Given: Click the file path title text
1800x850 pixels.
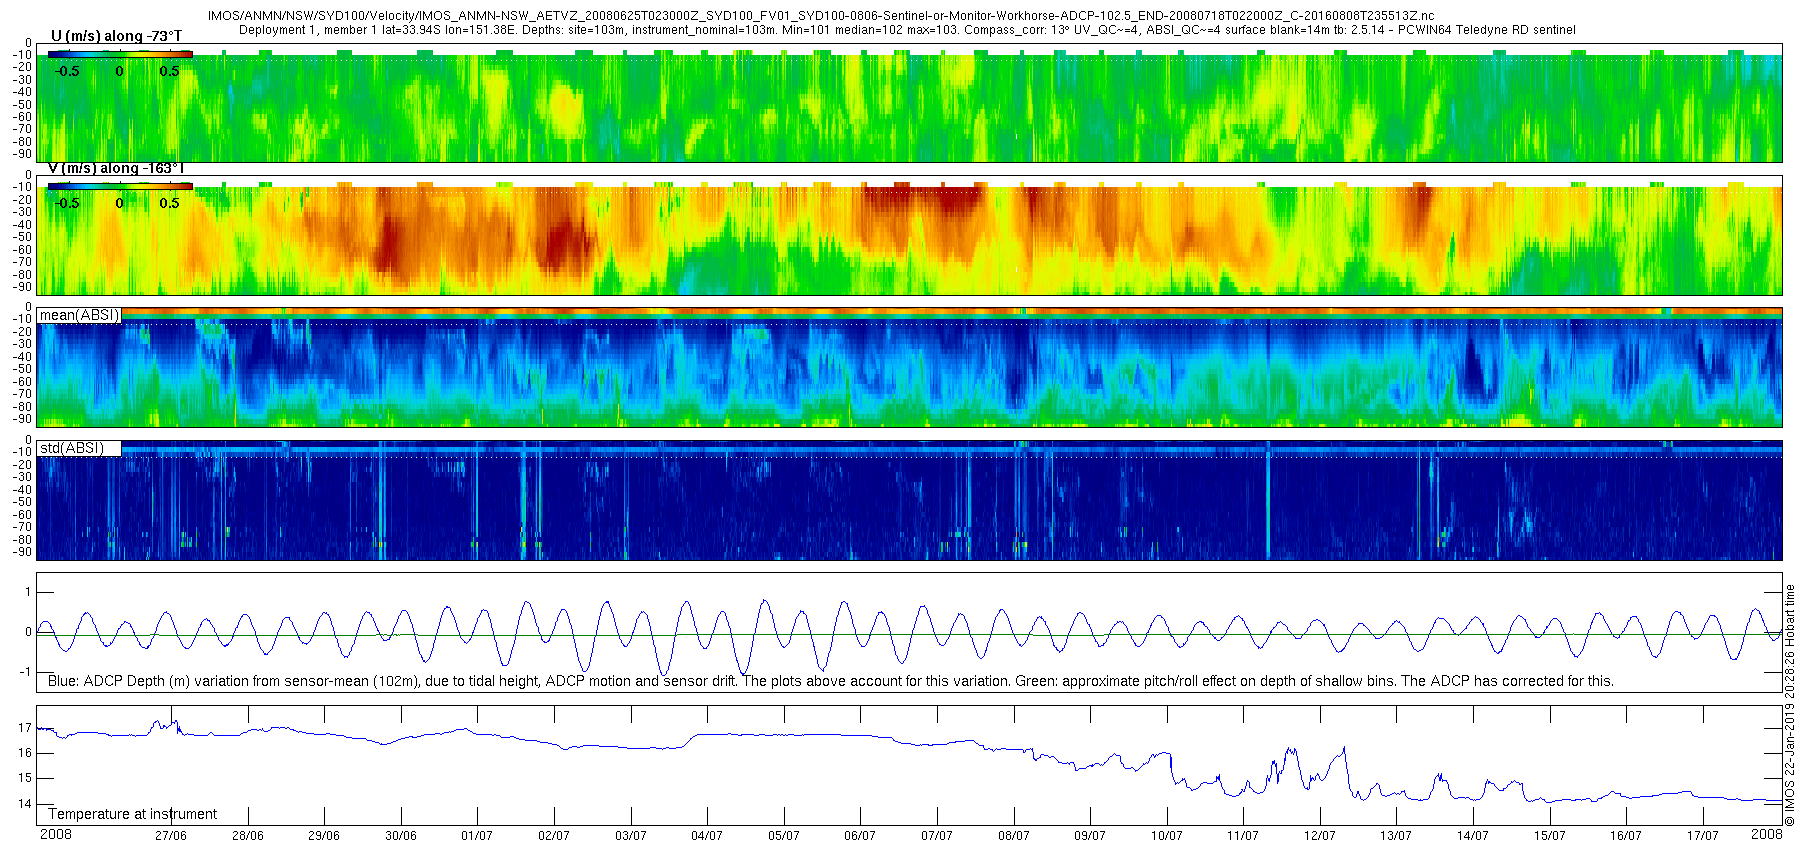Looking at the screenshot, I should 820,16.
